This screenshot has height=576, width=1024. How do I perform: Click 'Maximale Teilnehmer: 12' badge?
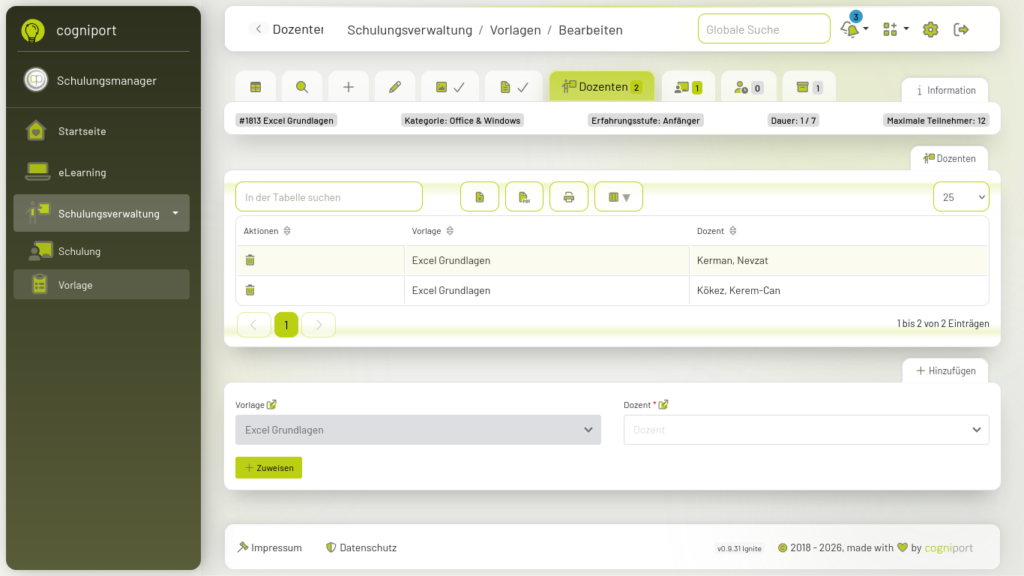[936, 120]
